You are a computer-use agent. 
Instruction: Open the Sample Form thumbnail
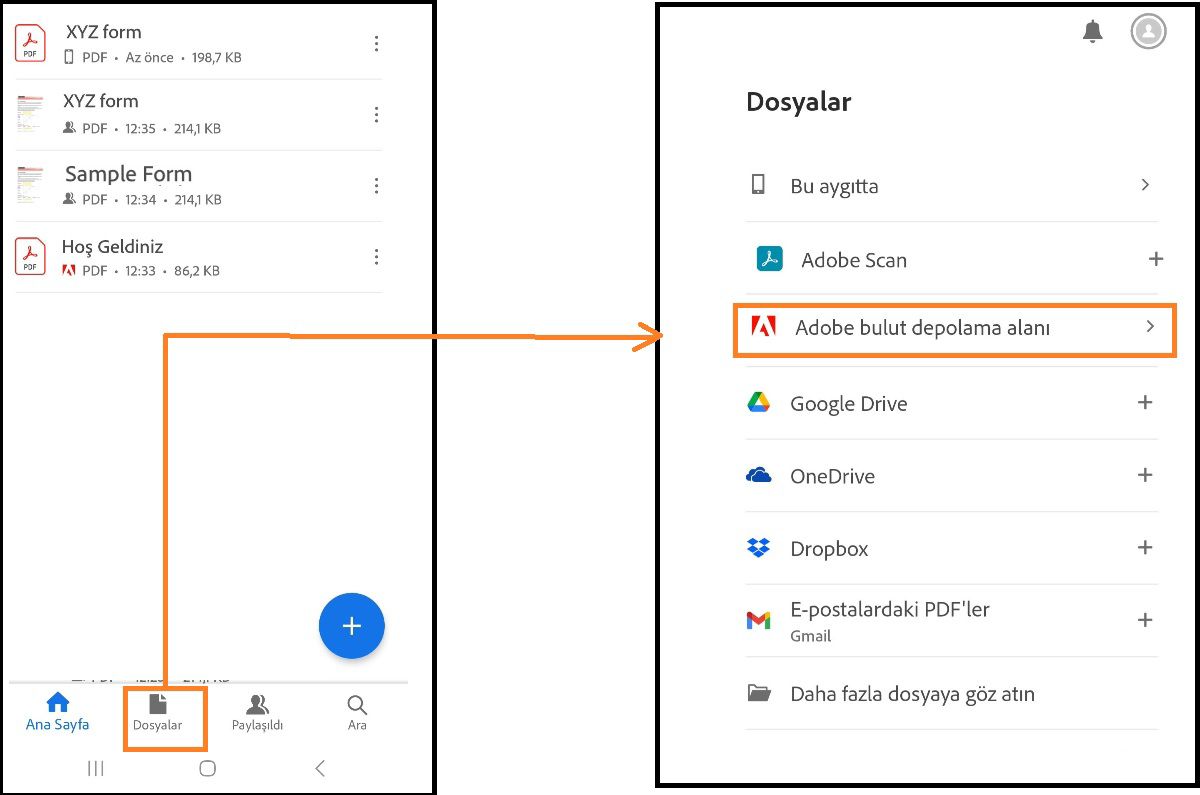pyautogui.click(x=30, y=185)
